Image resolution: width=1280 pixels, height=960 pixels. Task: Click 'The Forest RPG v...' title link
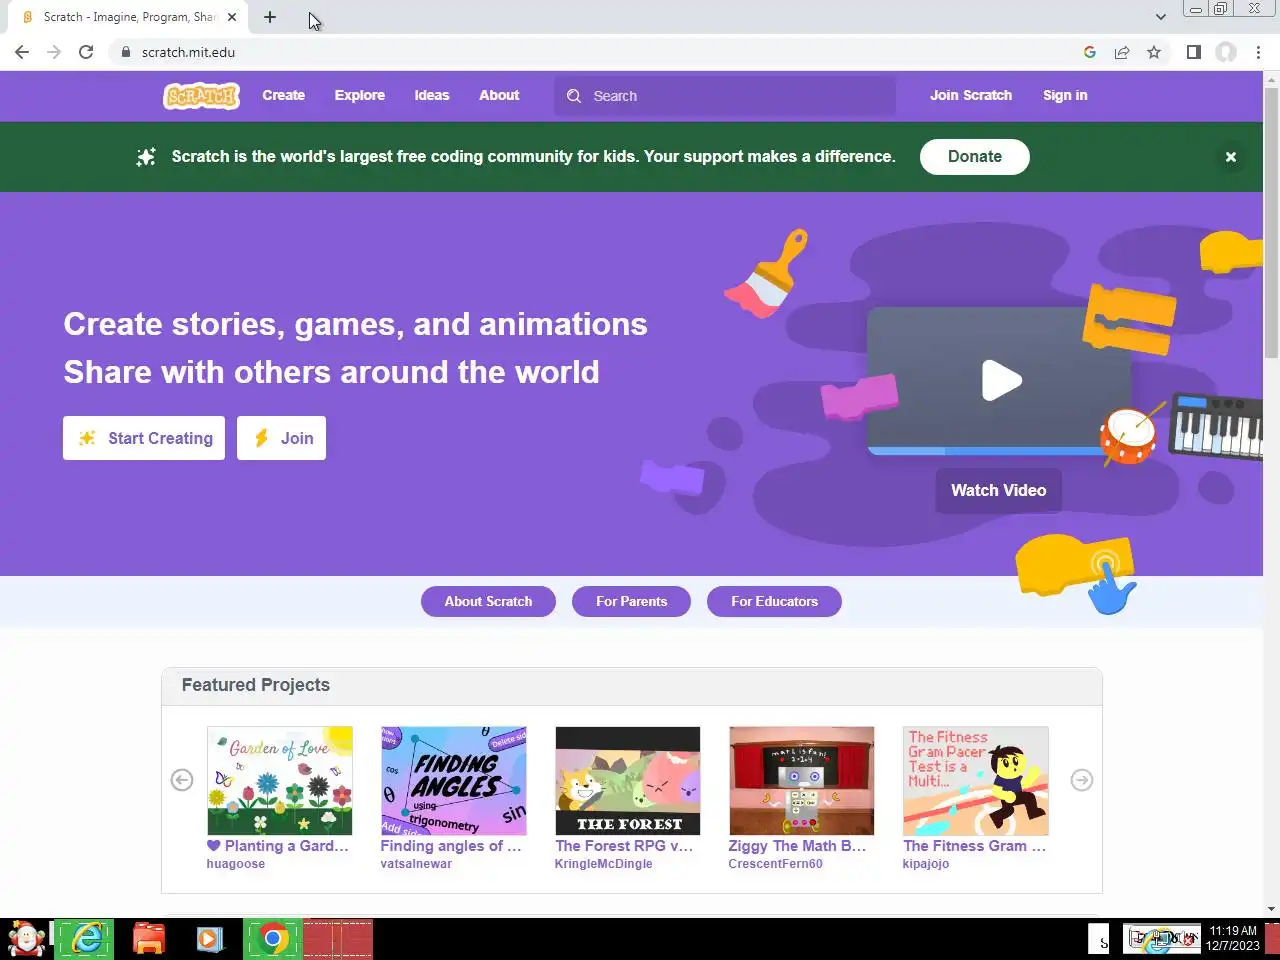coord(624,846)
